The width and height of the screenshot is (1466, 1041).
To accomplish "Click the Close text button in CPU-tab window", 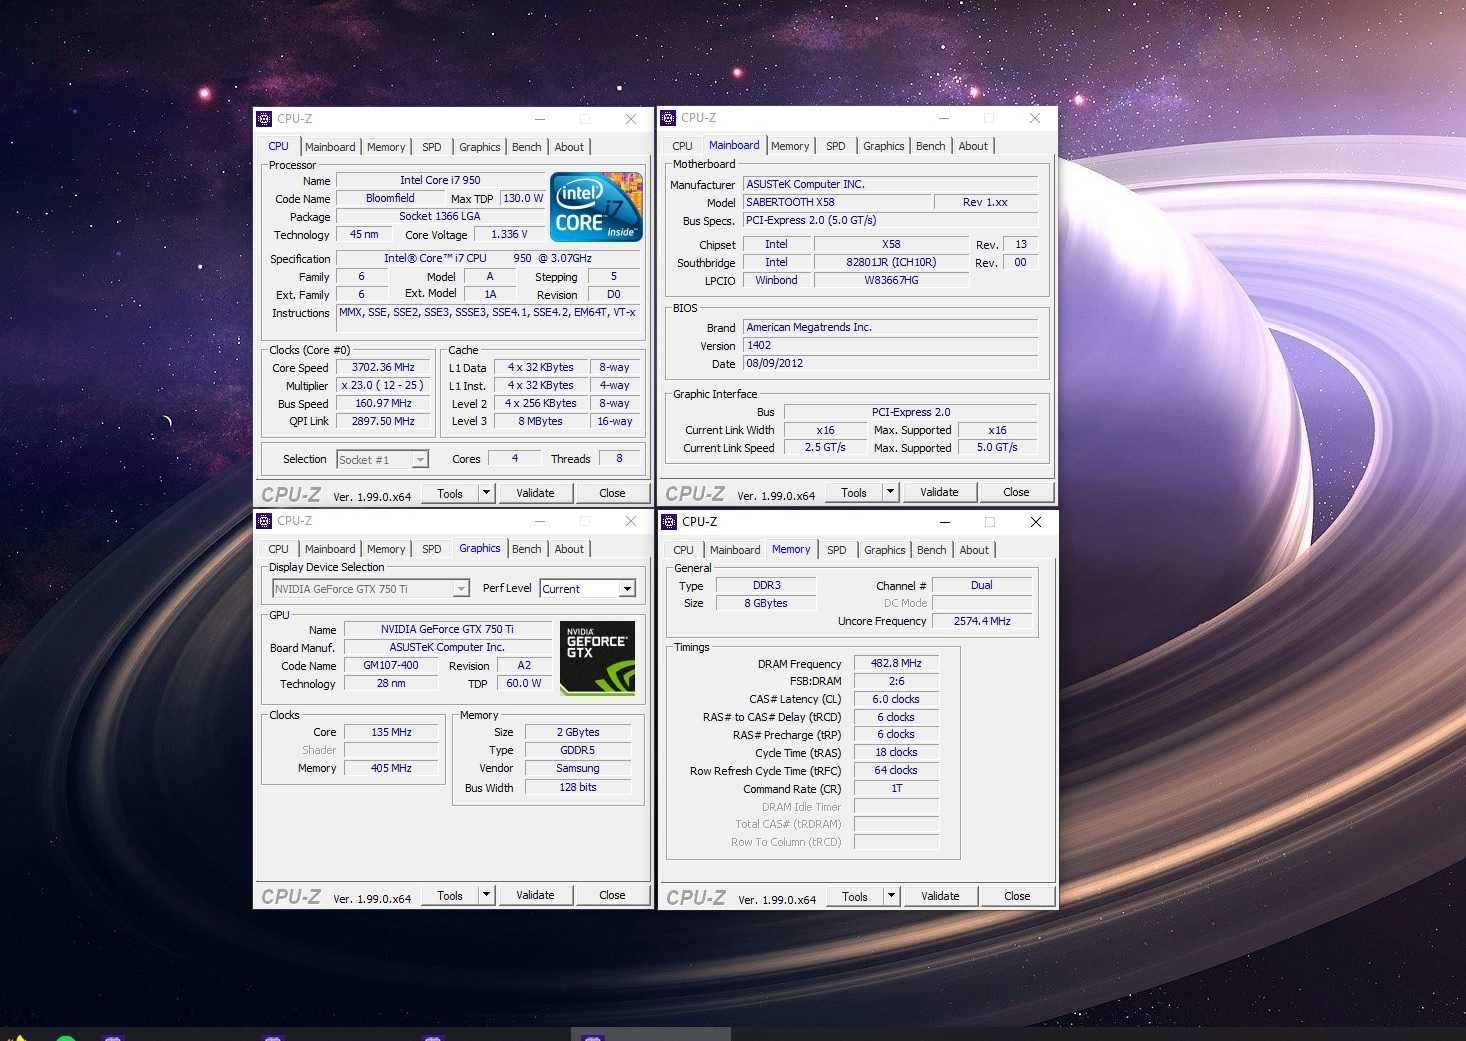I will [612, 493].
